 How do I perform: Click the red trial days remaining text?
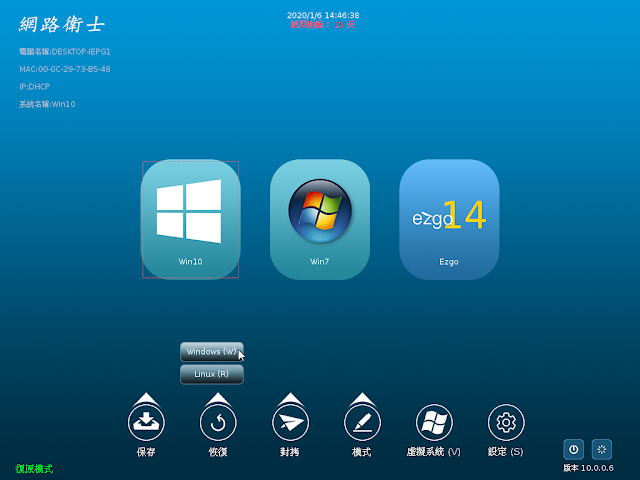323,24
